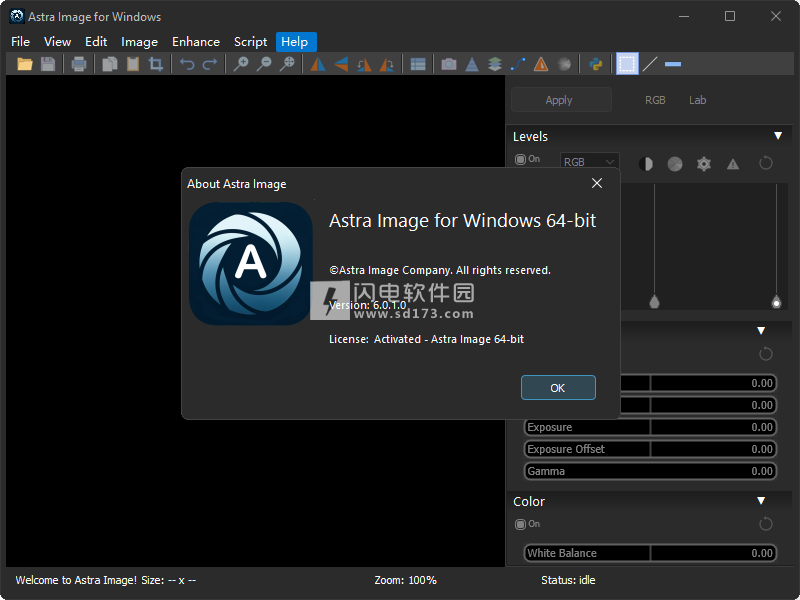Image resolution: width=800 pixels, height=600 pixels.
Task: Click the Save floppy disk icon
Action: pos(48,64)
